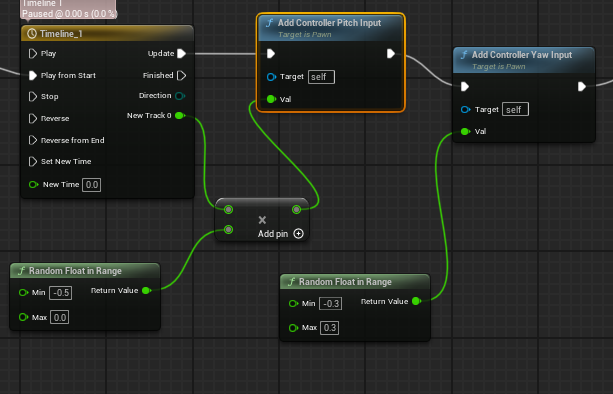Edit Max field showing 0.0

[x=59, y=317]
